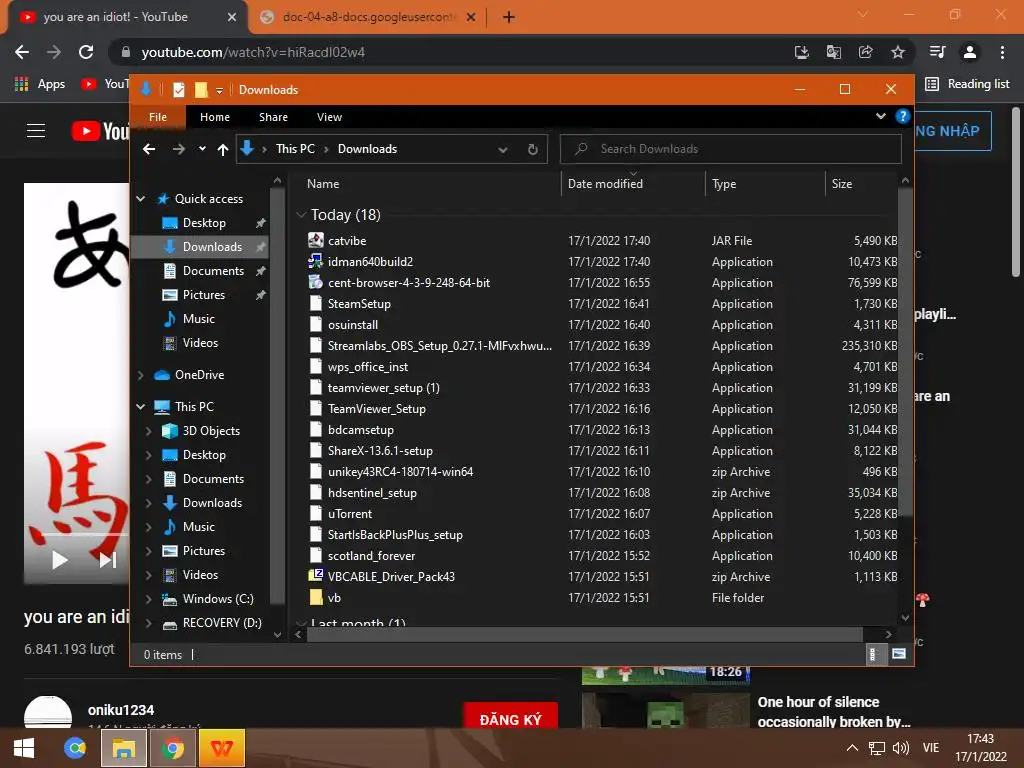Sort files by Date modified column
The width and height of the screenshot is (1024, 768).
point(605,184)
